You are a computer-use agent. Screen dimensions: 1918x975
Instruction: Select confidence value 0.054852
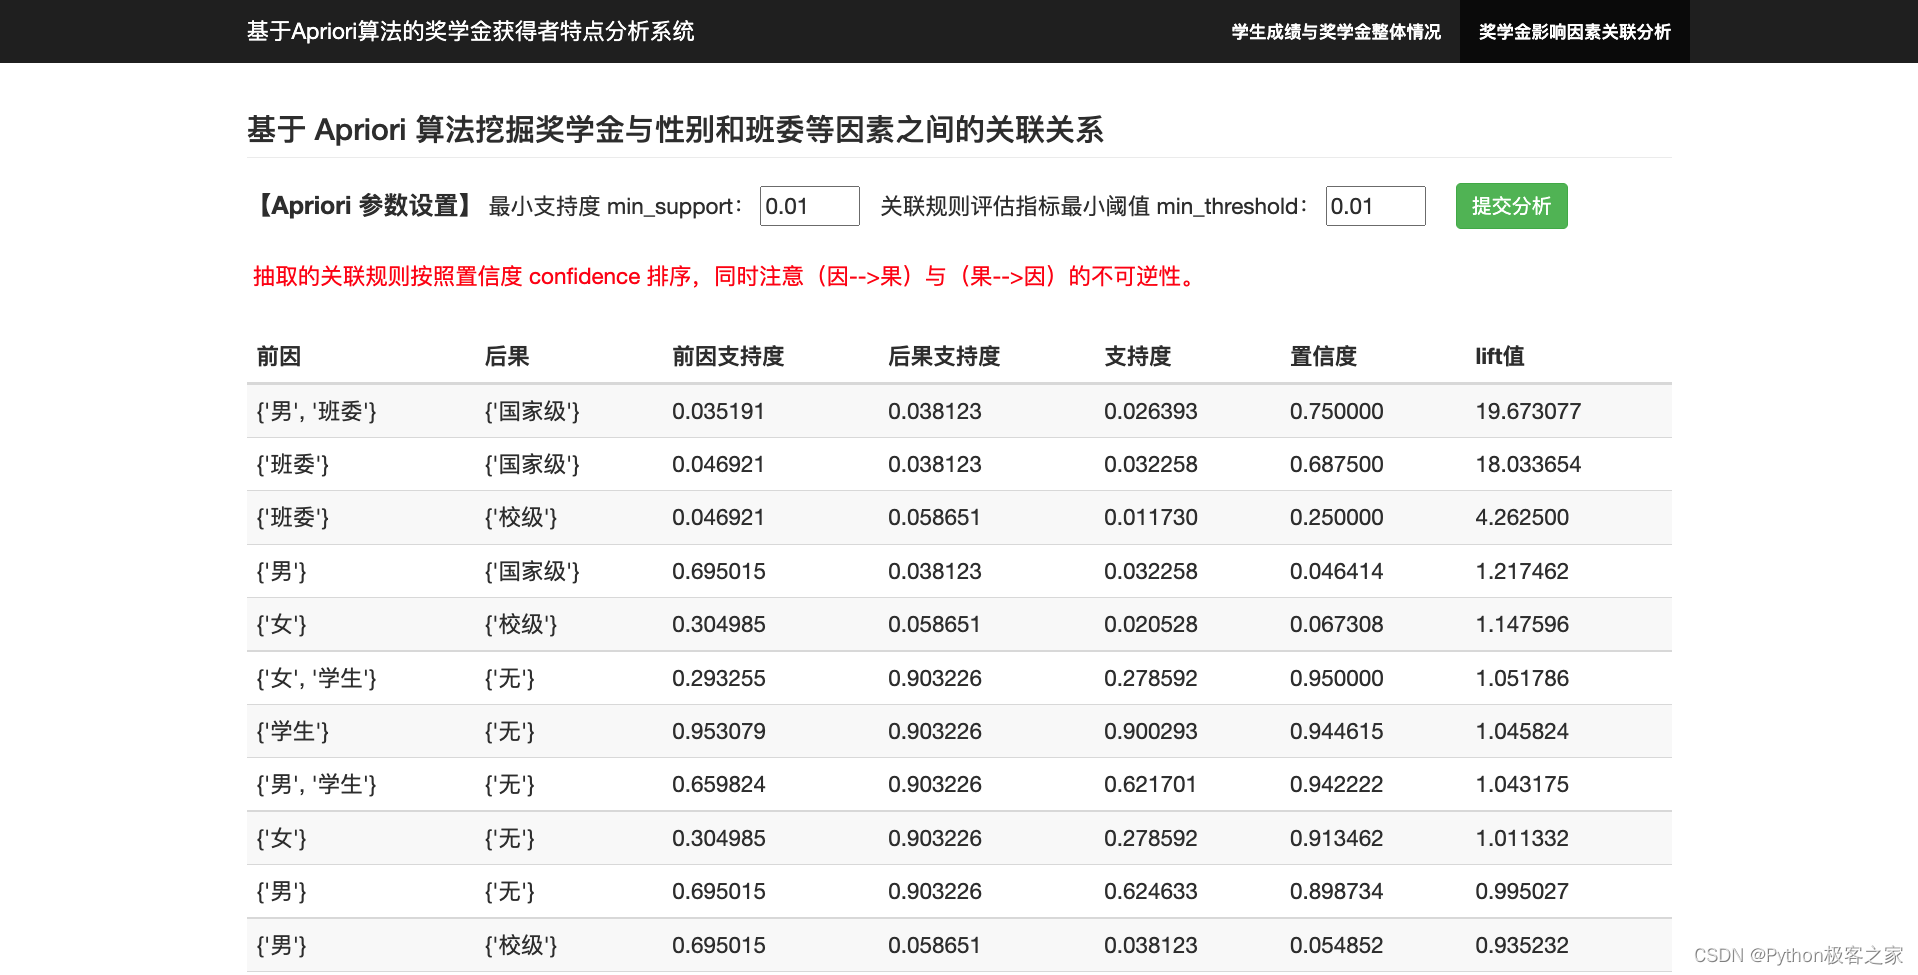coord(1337,945)
